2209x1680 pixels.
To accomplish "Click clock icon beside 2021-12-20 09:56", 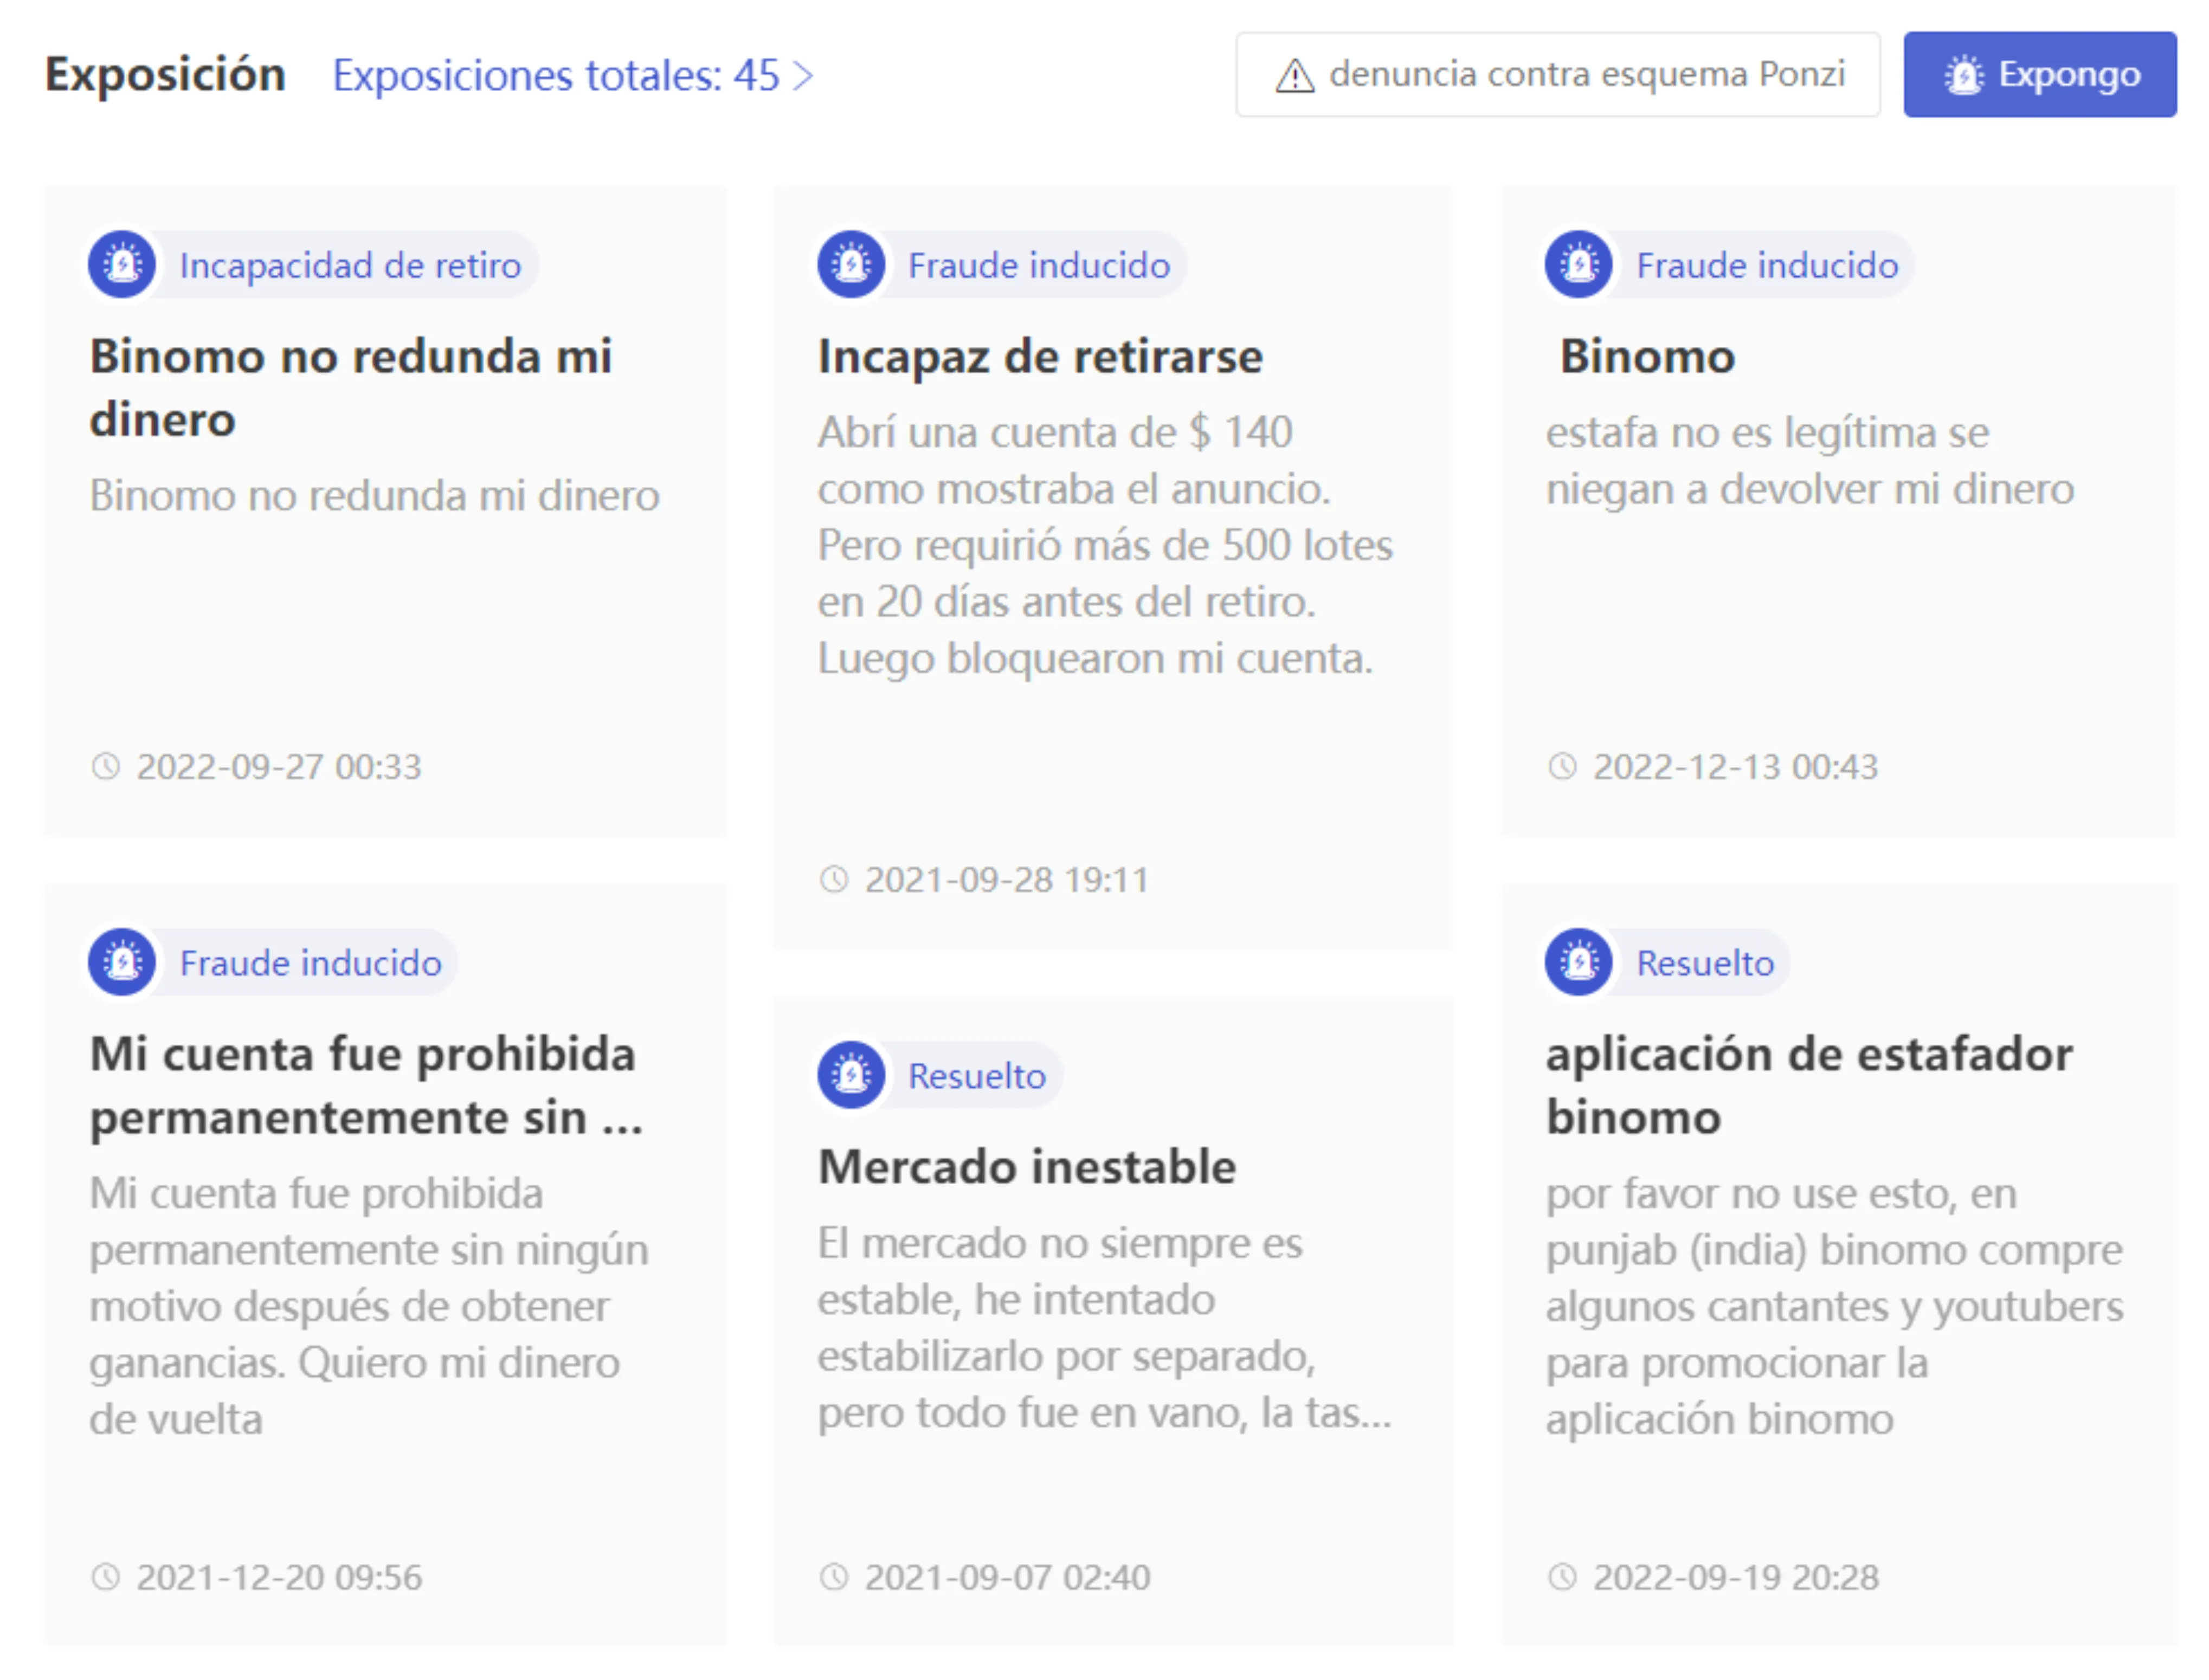I will pos(106,1578).
